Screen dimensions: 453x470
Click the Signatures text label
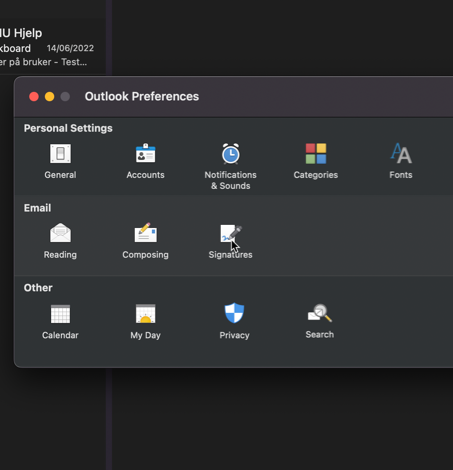[x=230, y=255]
